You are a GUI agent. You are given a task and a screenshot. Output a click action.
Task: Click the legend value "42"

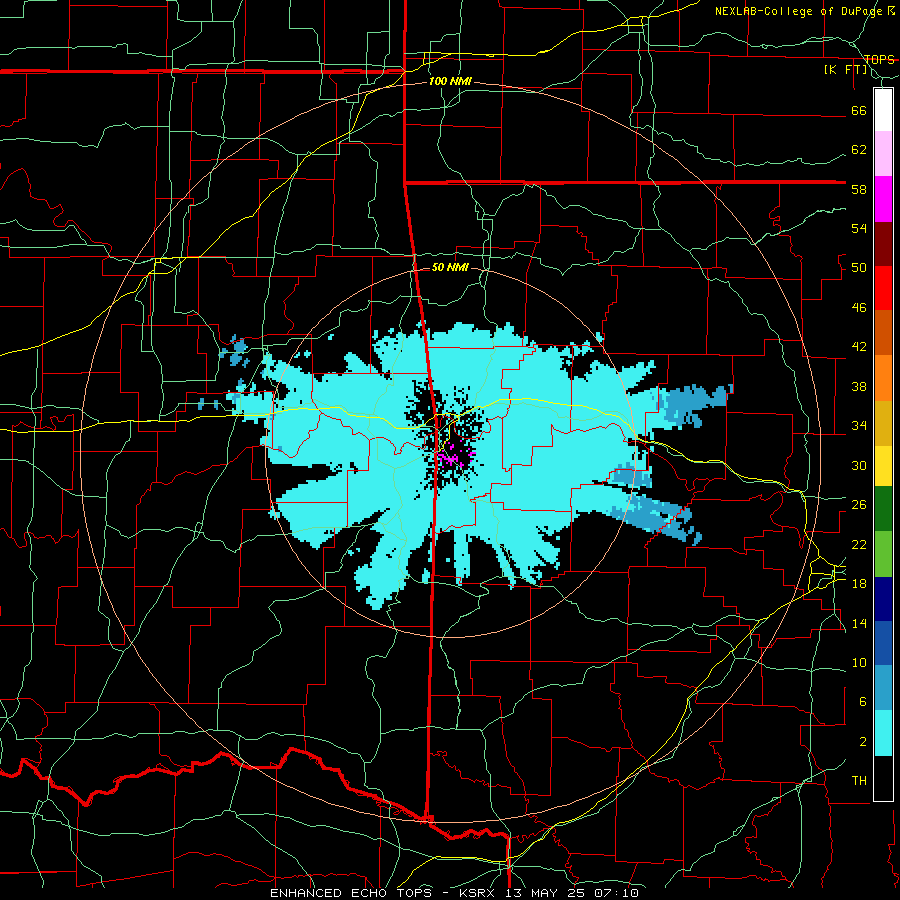[859, 347]
